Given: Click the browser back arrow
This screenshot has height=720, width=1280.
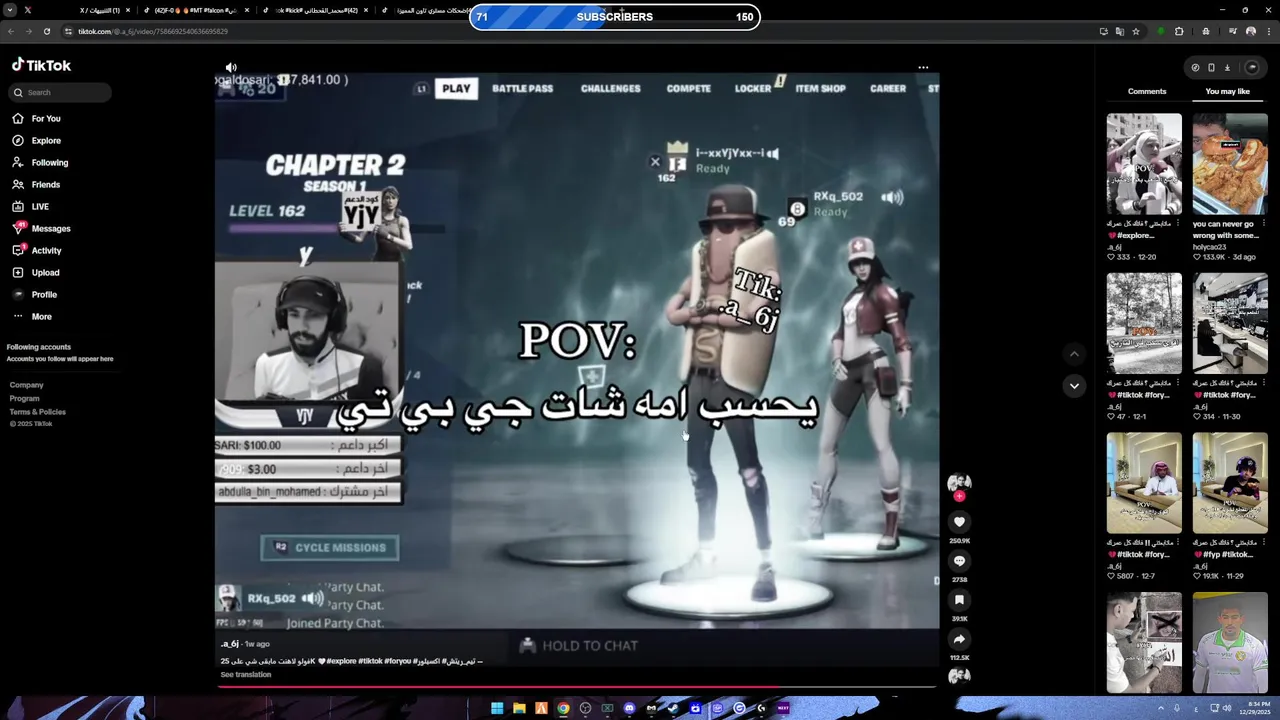Looking at the screenshot, I should point(11,31).
